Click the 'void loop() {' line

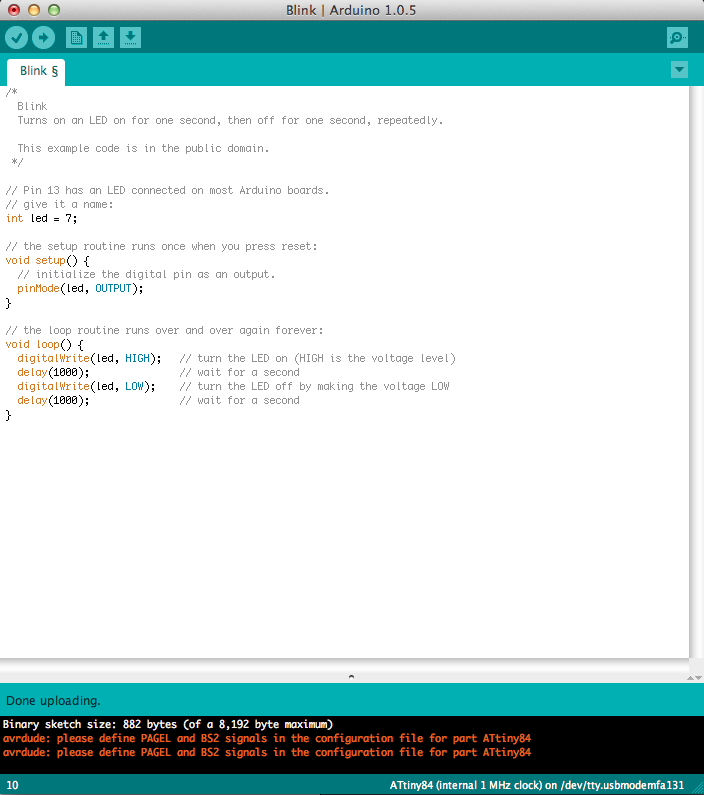[45, 345]
